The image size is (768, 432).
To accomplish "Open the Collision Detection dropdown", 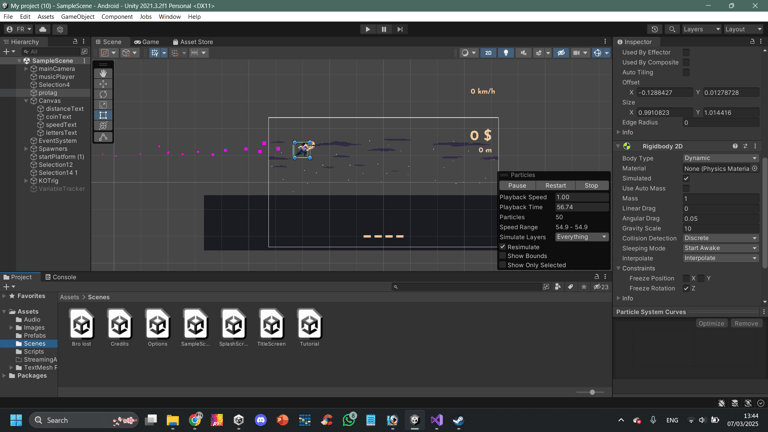I will (x=720, y=238).
